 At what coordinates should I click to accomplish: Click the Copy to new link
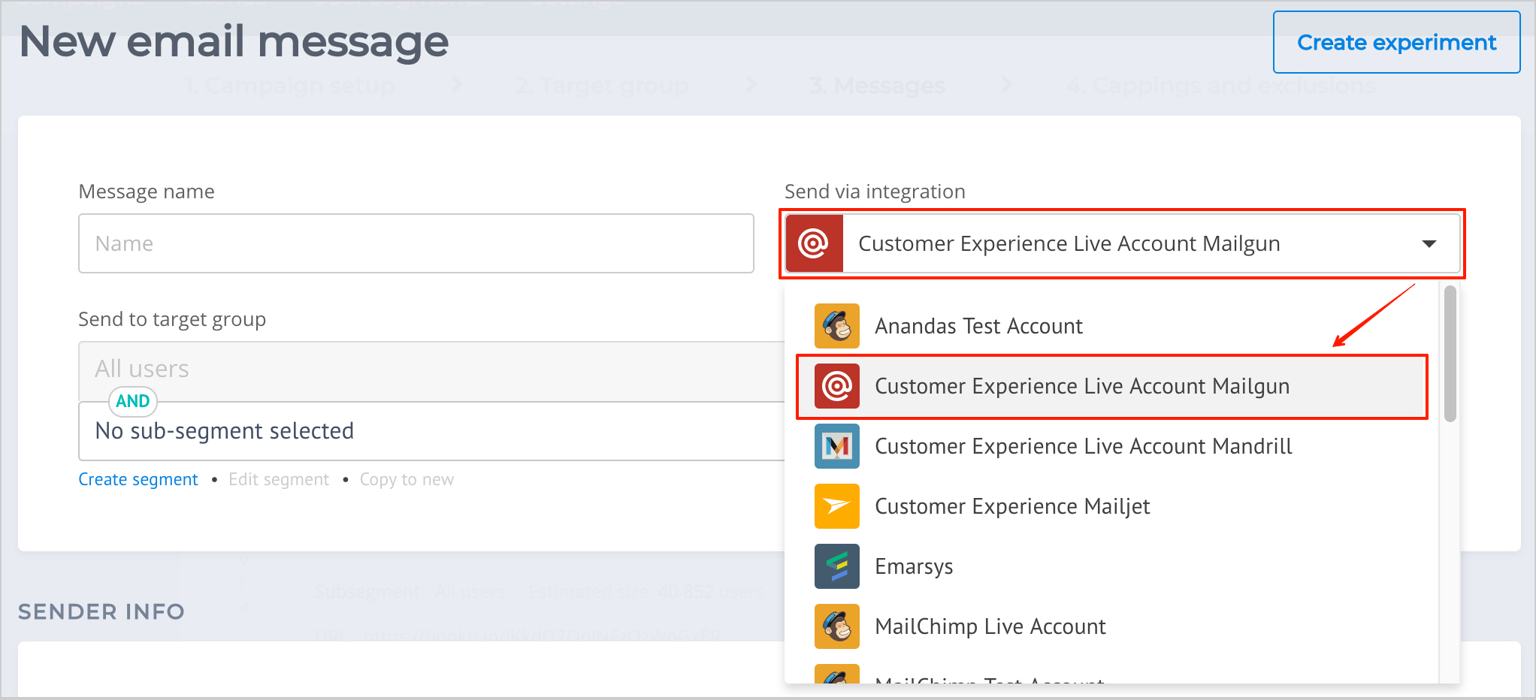(x=407, y=479)
